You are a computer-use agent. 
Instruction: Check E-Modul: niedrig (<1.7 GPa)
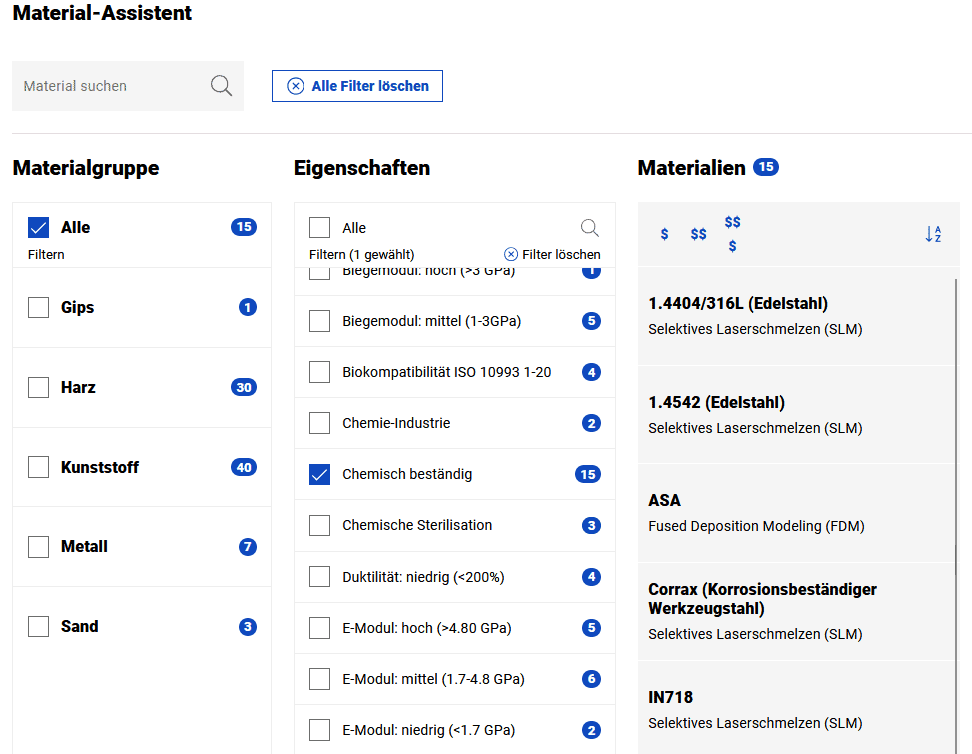(x=319, y=730)
